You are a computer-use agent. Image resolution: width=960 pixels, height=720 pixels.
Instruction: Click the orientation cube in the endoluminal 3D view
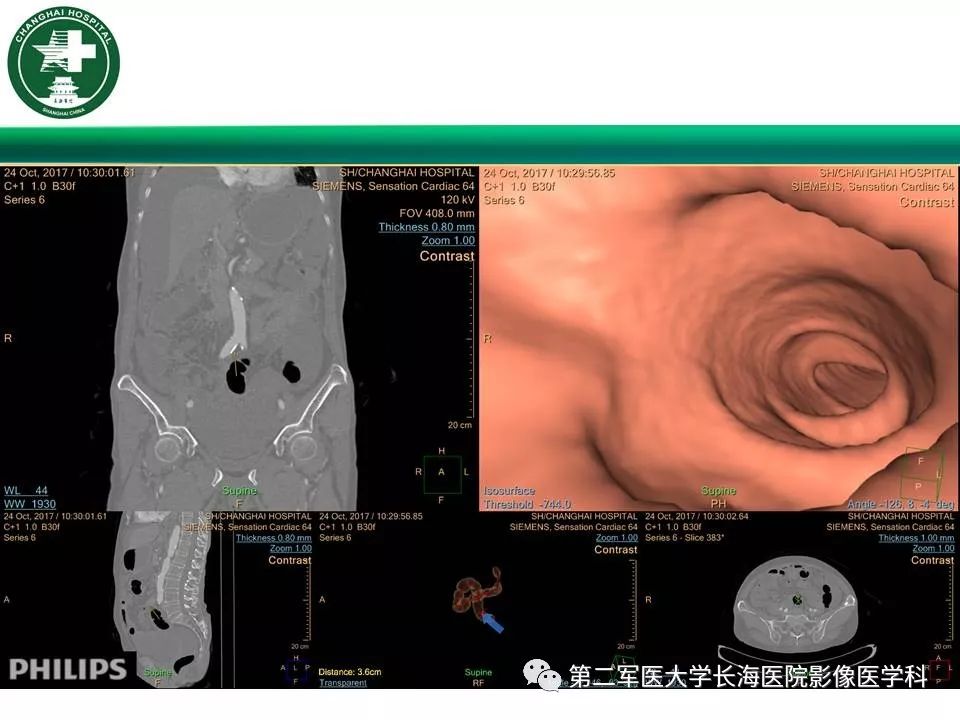click(924, 473)
